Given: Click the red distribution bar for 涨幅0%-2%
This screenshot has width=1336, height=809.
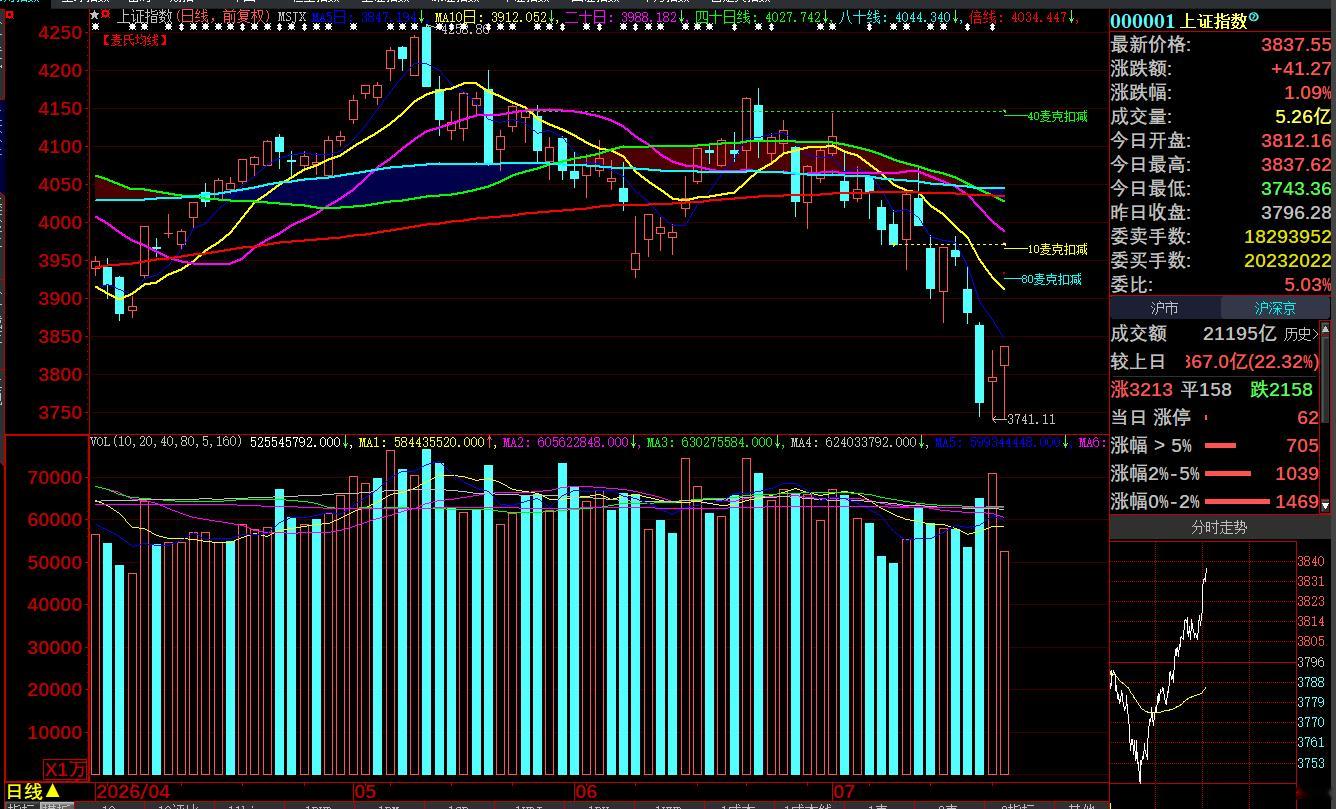Looking at the screenshot, I should (x=1236, y=502).
